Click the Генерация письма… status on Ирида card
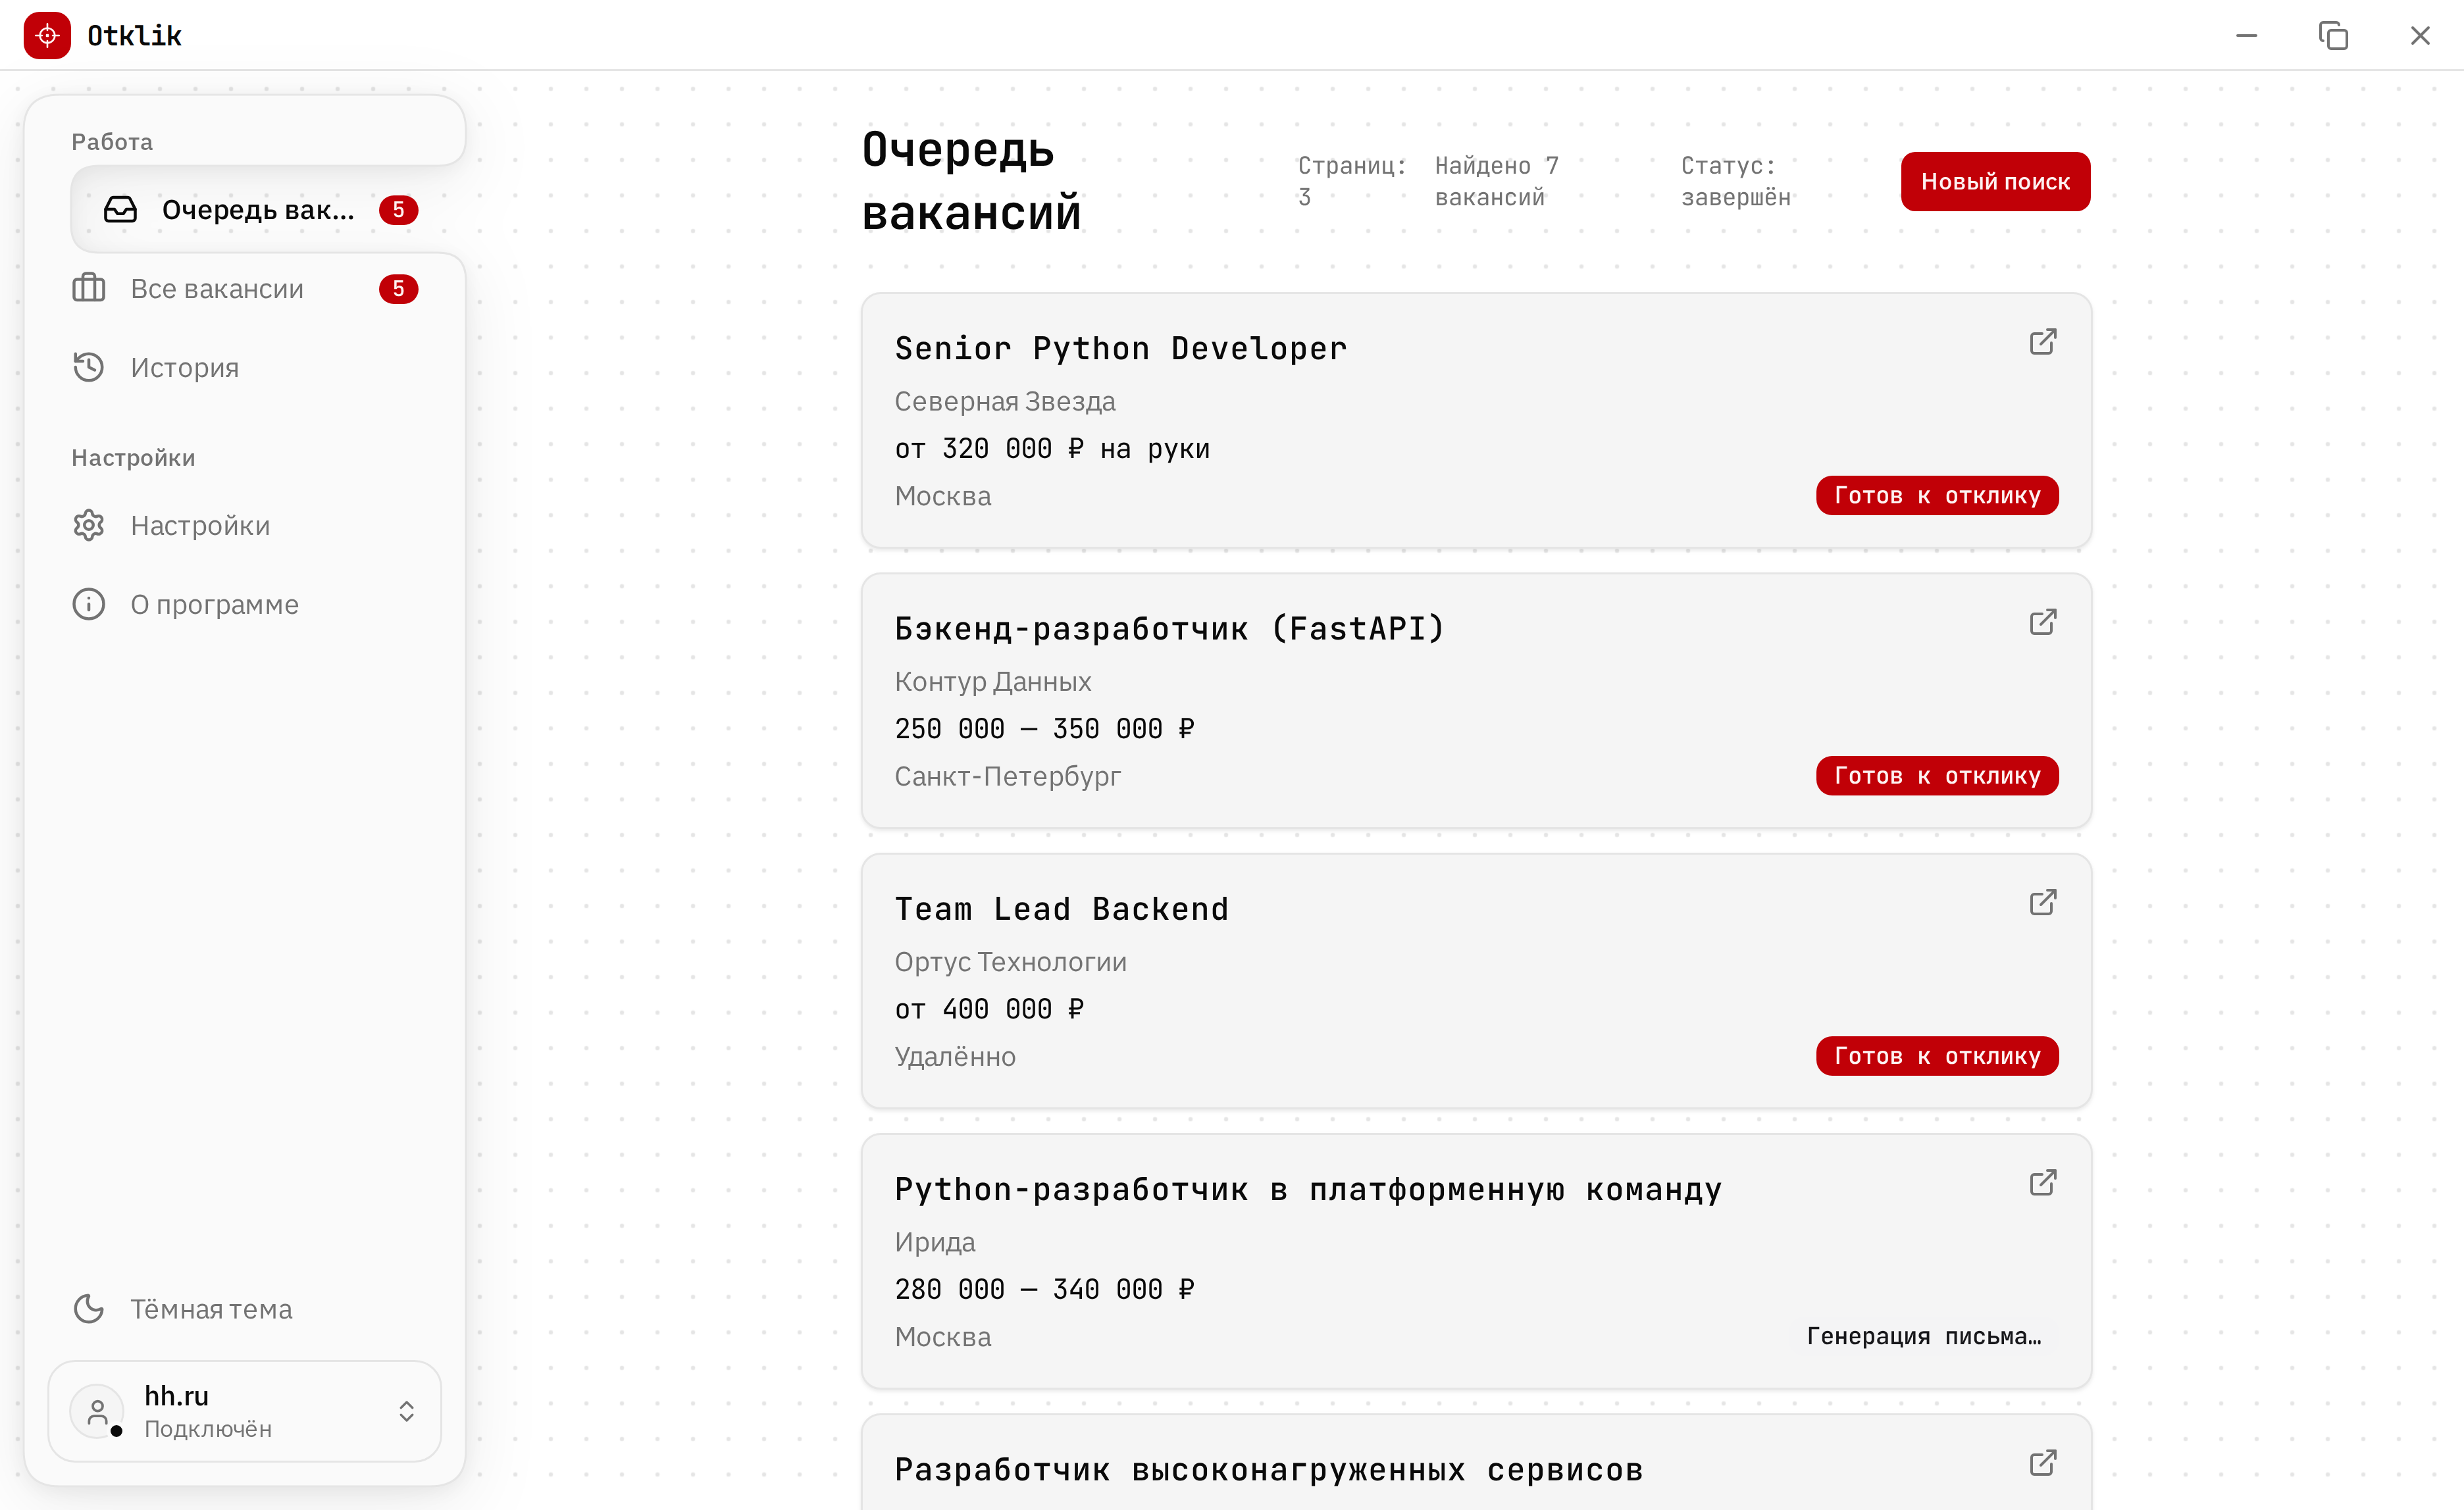Image resolution: width=2464 pixels, height=1510 pixels. 1924,1337
